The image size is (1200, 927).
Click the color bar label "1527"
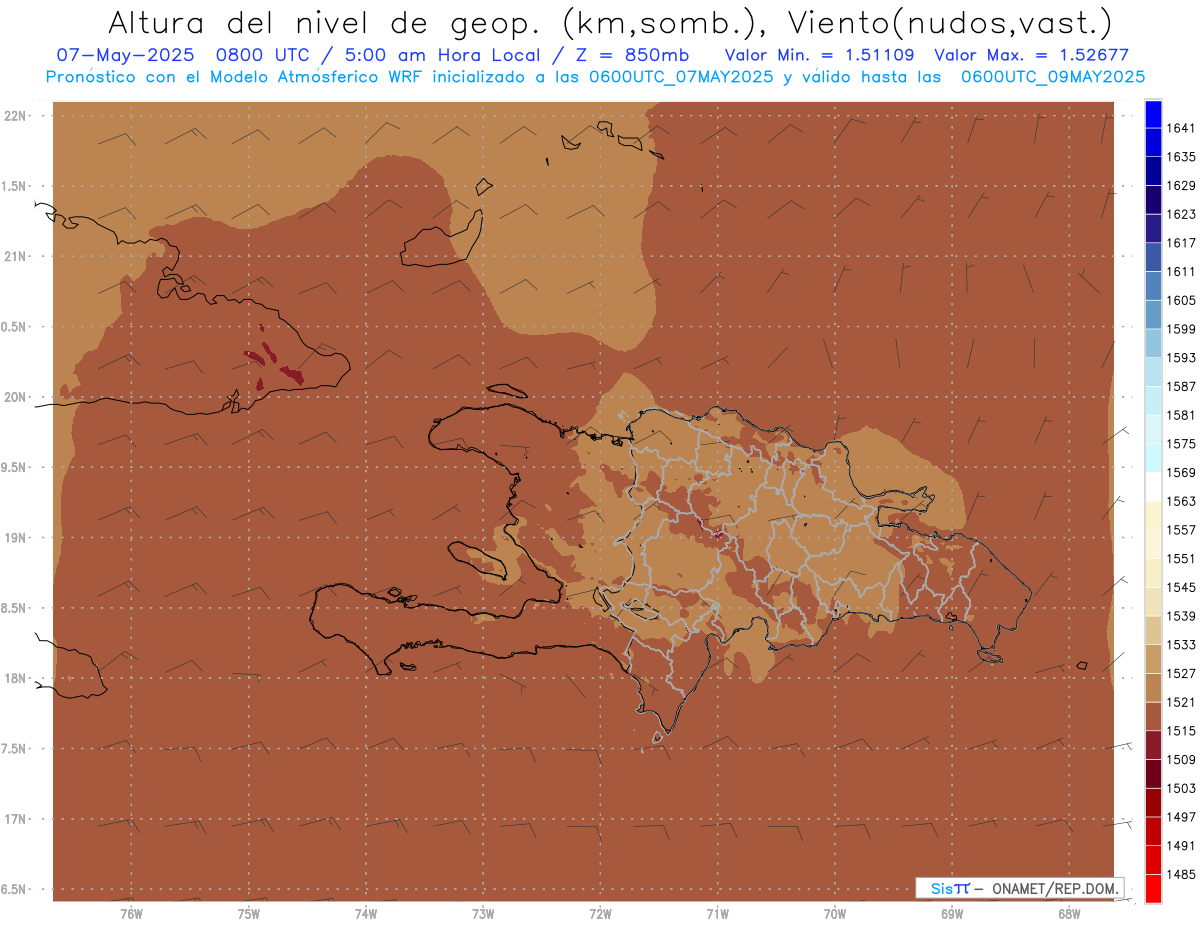(1181, 674)
